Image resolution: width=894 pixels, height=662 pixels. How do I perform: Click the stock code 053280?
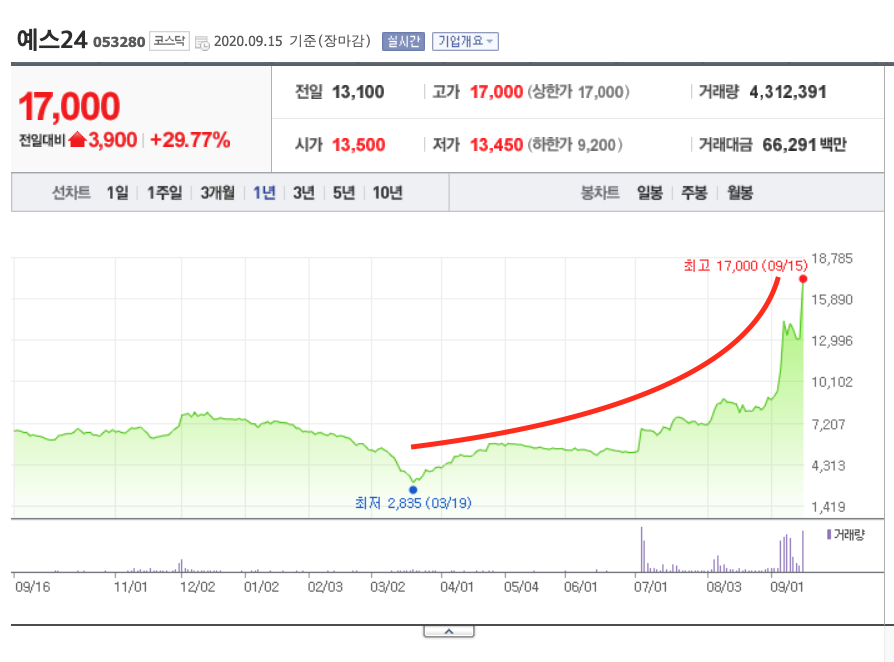119,42
